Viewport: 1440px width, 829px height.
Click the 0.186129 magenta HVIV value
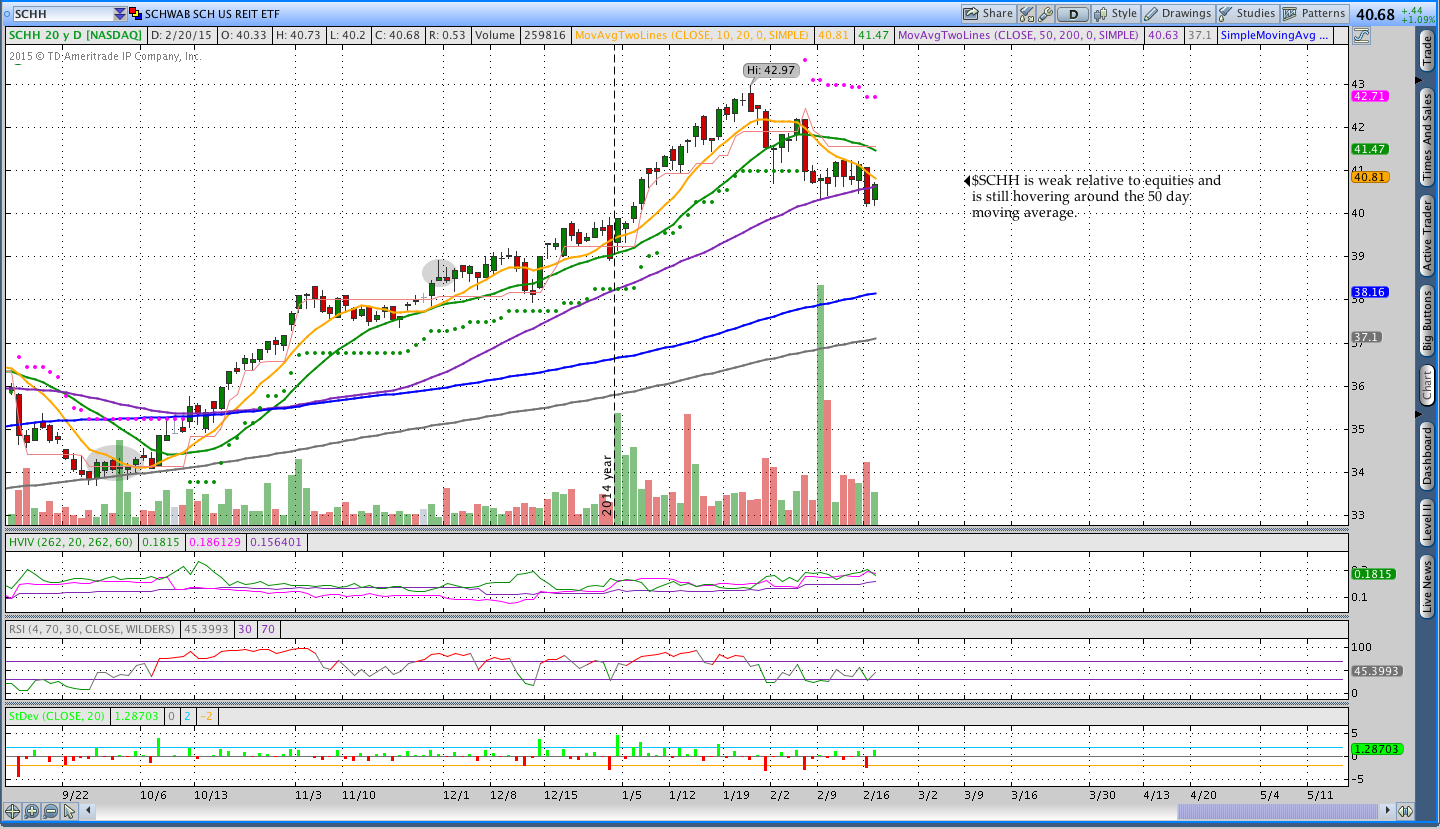[215, 541]
